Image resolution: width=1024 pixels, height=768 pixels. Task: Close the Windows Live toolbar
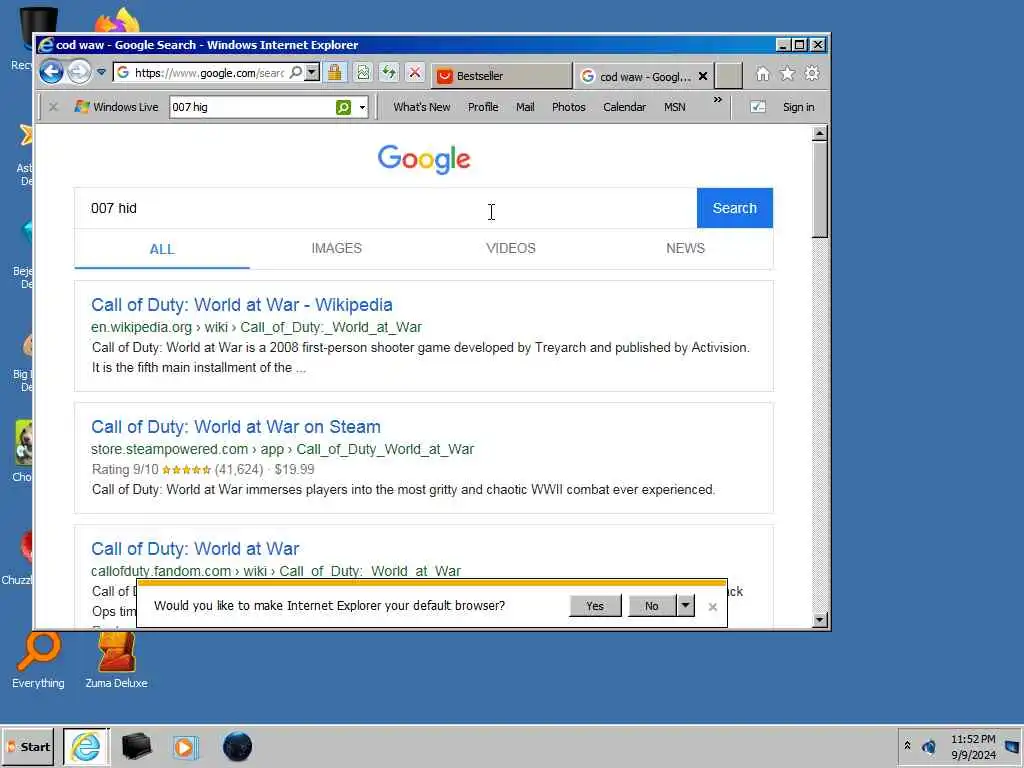point(54,107)
